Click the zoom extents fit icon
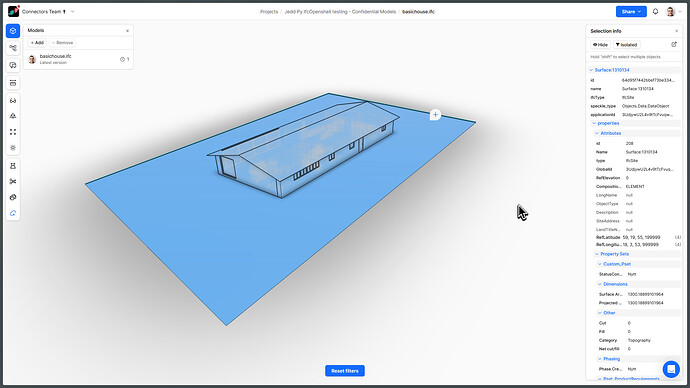Image resolution: width=690 pixels, height=388 pixels. 13,132
